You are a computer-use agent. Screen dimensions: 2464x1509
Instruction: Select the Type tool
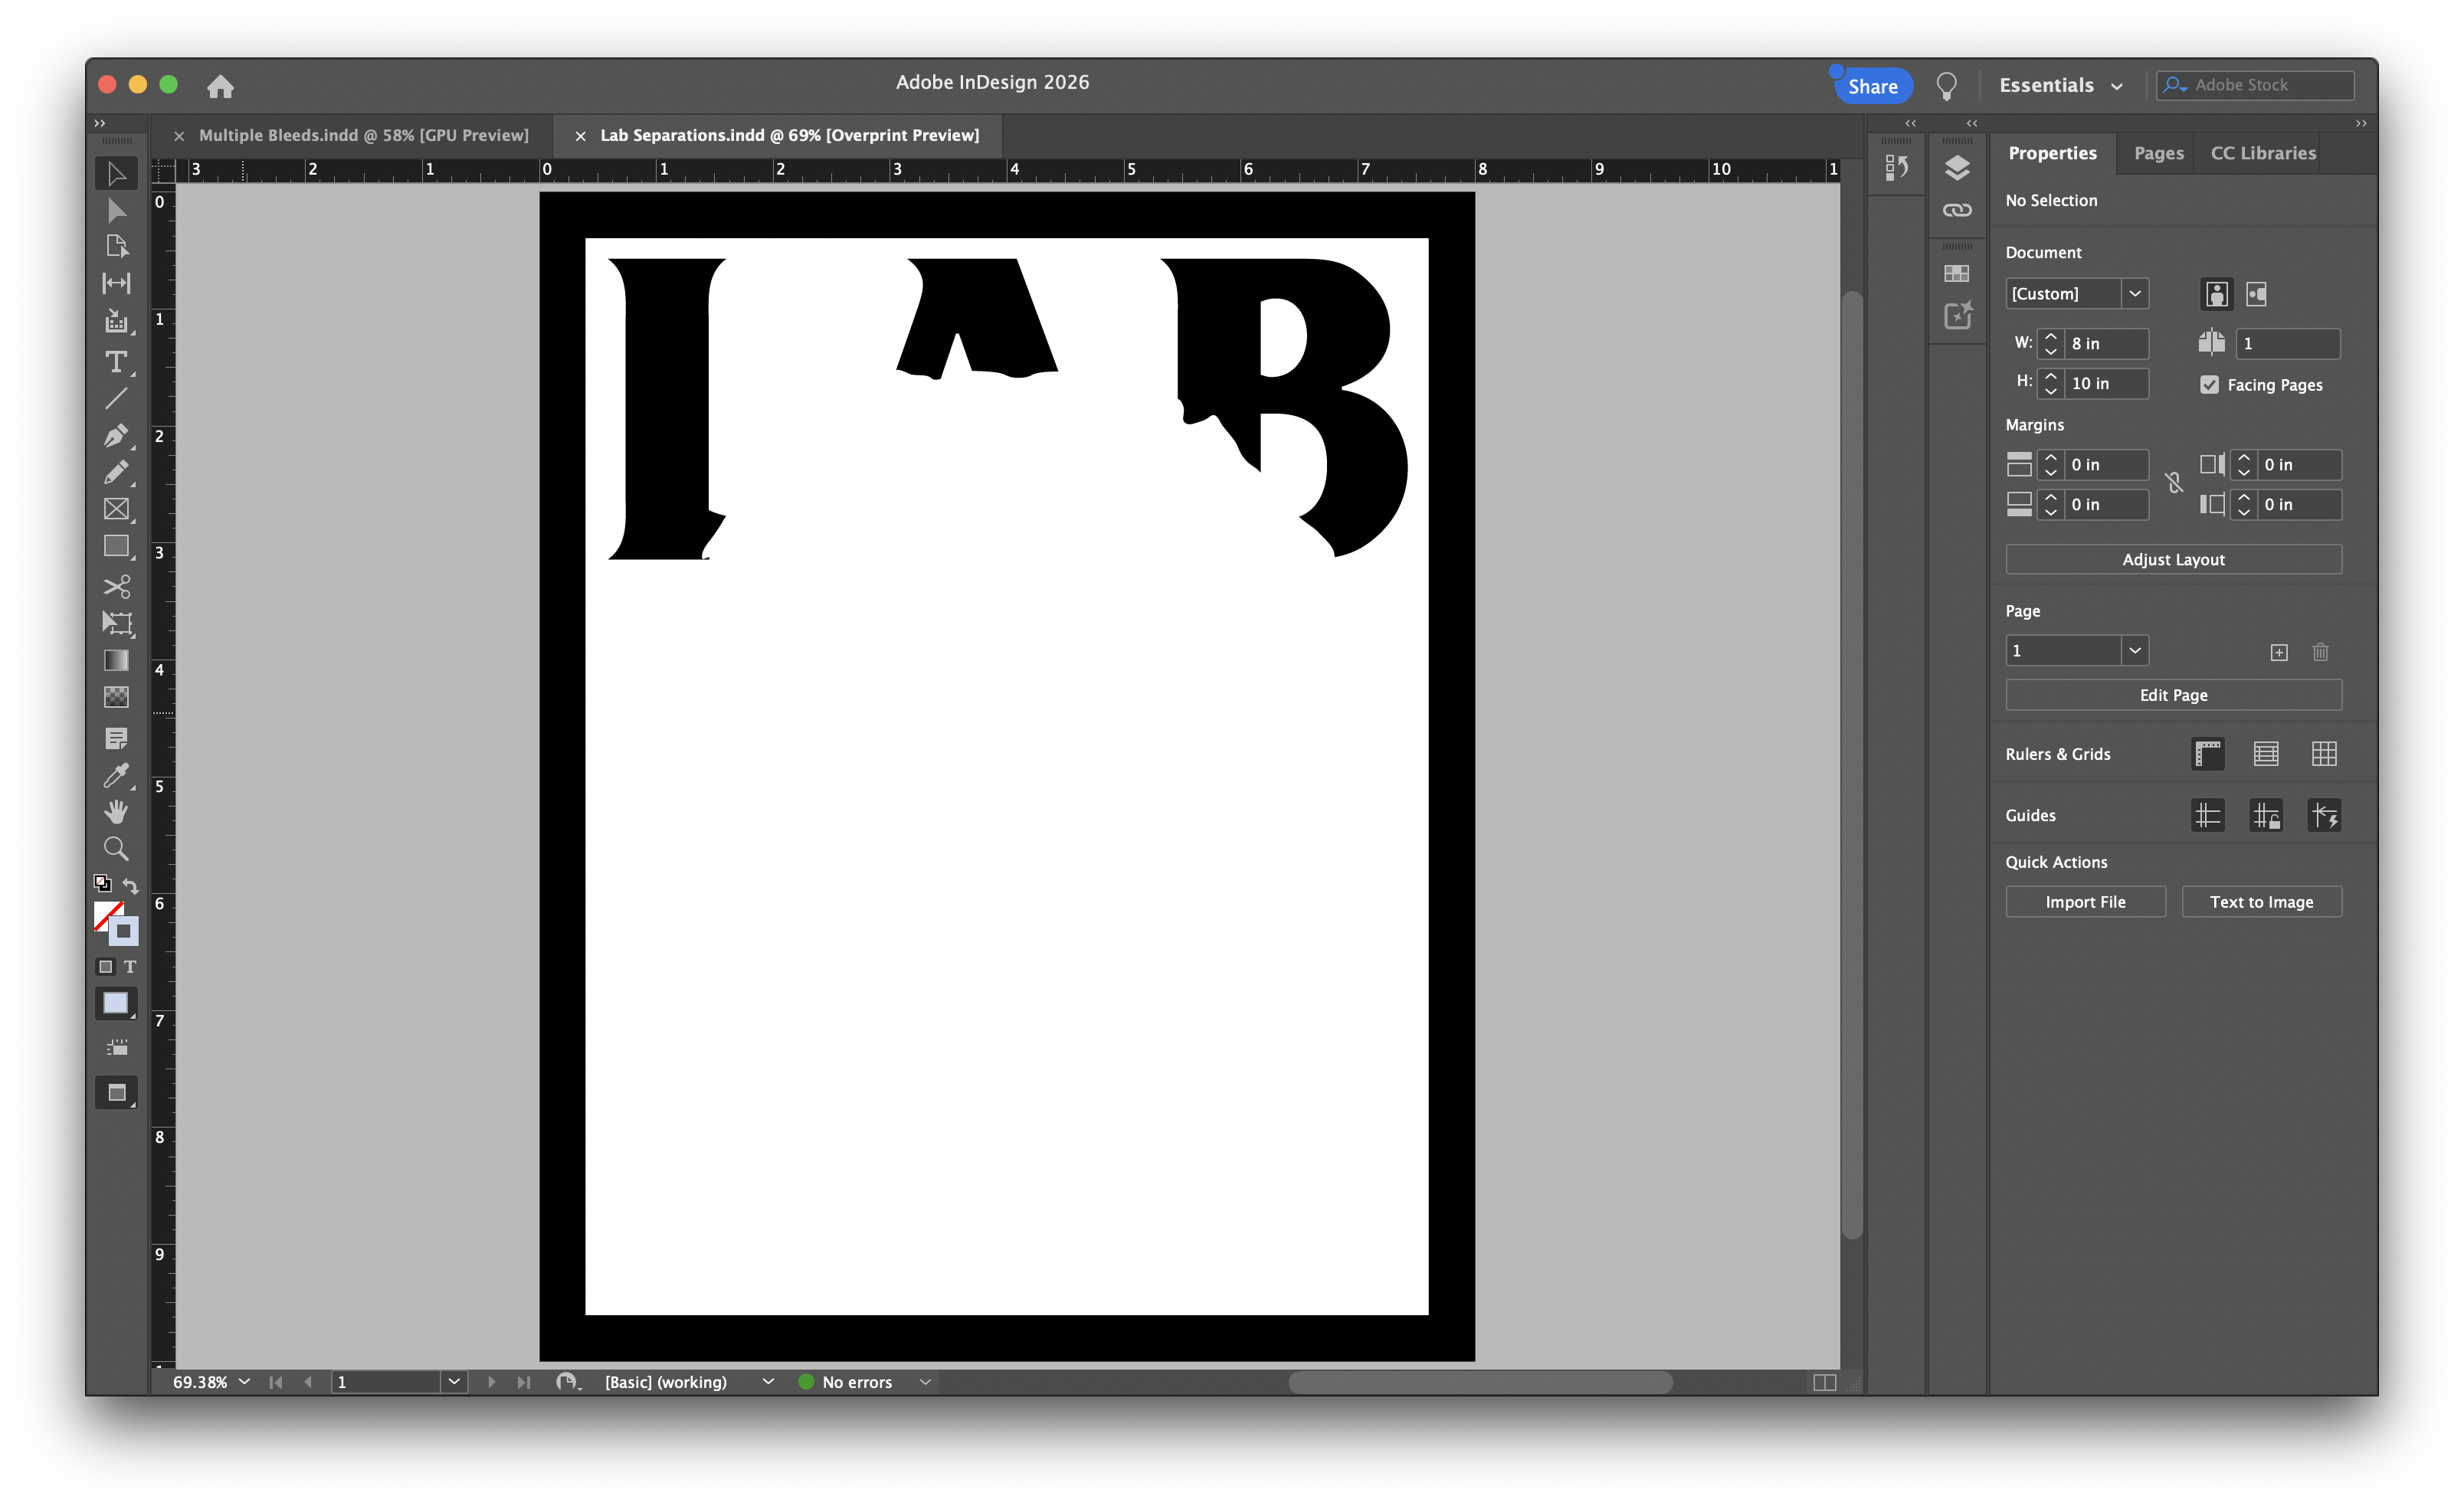pyautogui.click(x=116, y=362)
